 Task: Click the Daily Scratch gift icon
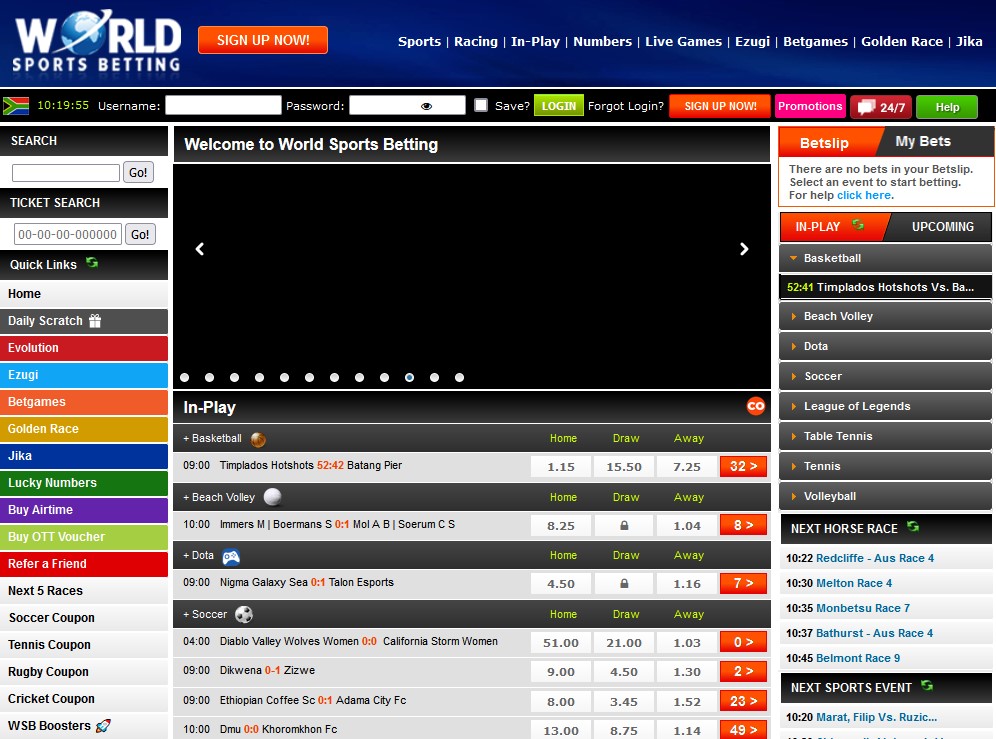(x=95, y=321)
